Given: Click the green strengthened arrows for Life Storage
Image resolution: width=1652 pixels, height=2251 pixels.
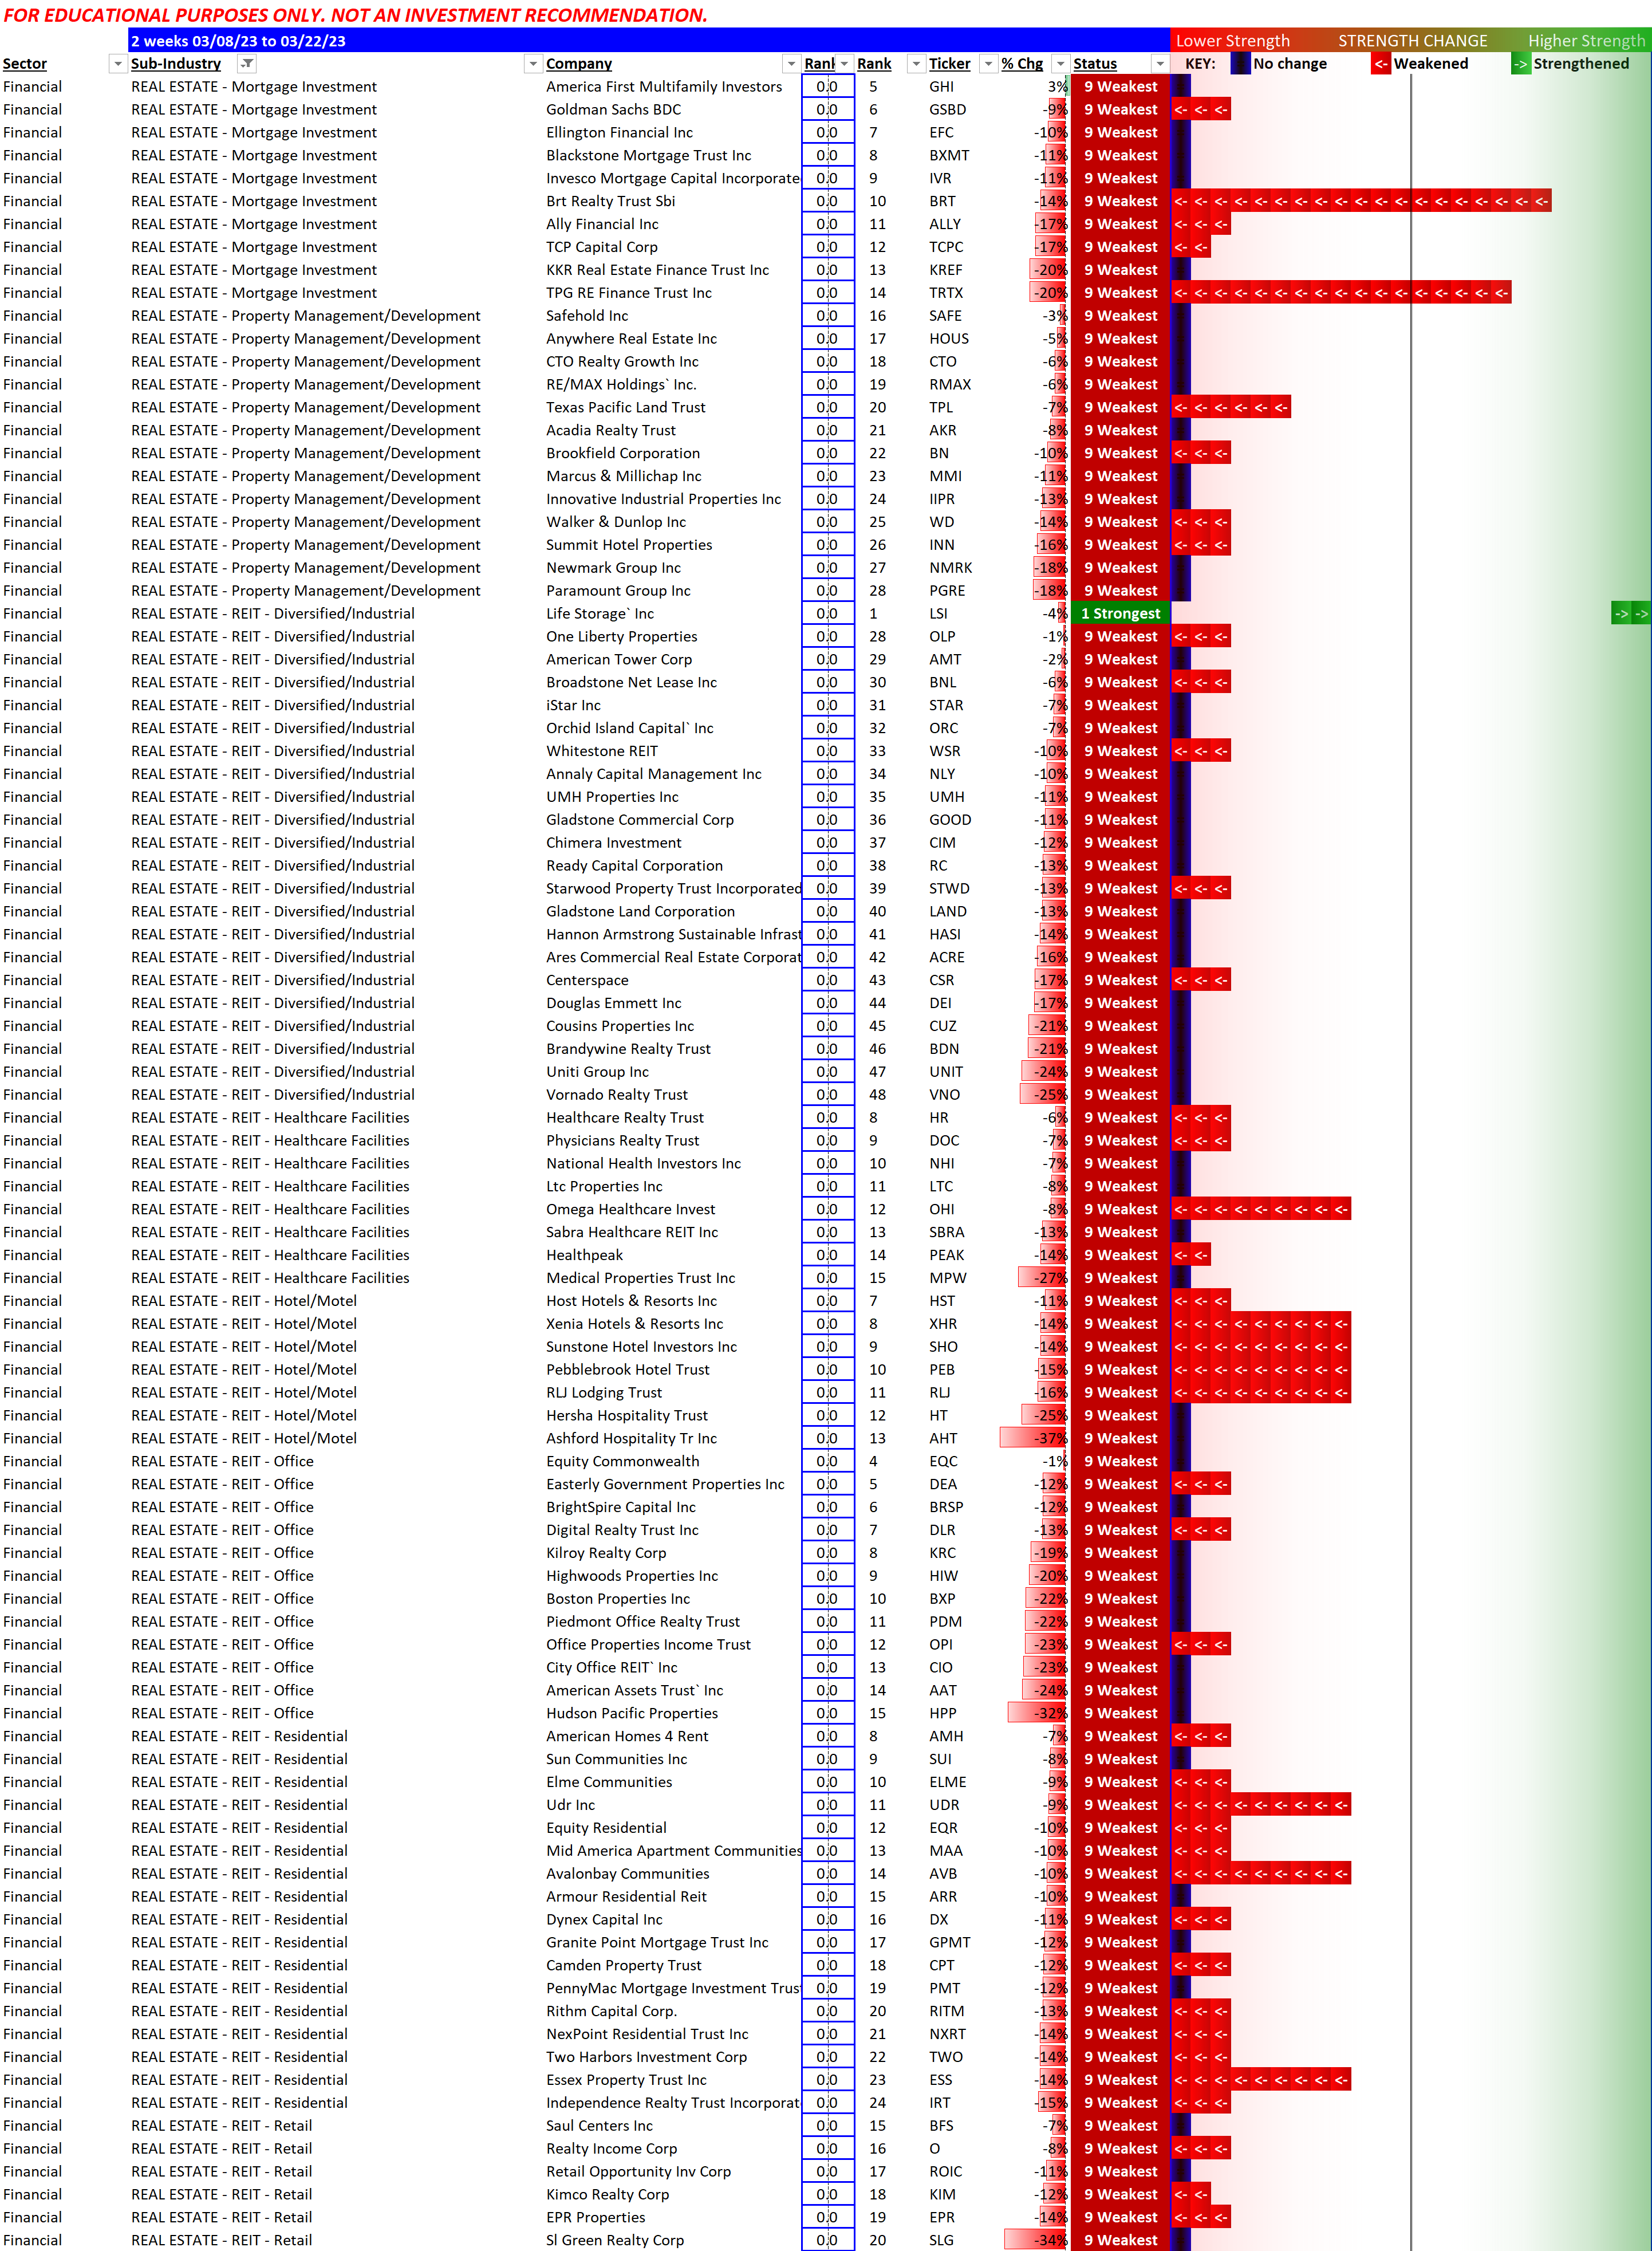Looking at the screenshot, I should [1630, 614].
